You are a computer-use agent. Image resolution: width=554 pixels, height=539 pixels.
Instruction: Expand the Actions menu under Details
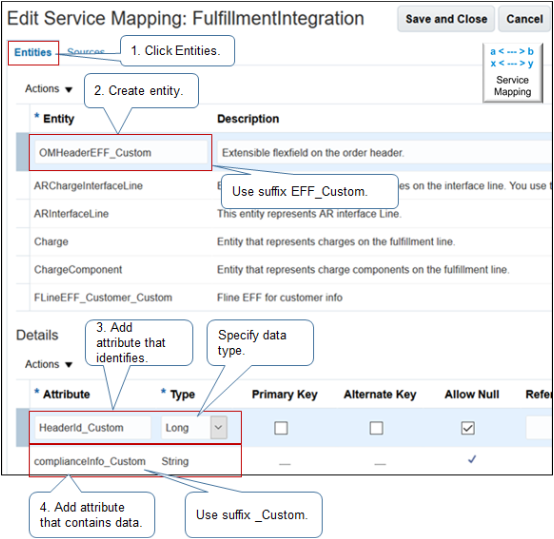tap(48, 364)
